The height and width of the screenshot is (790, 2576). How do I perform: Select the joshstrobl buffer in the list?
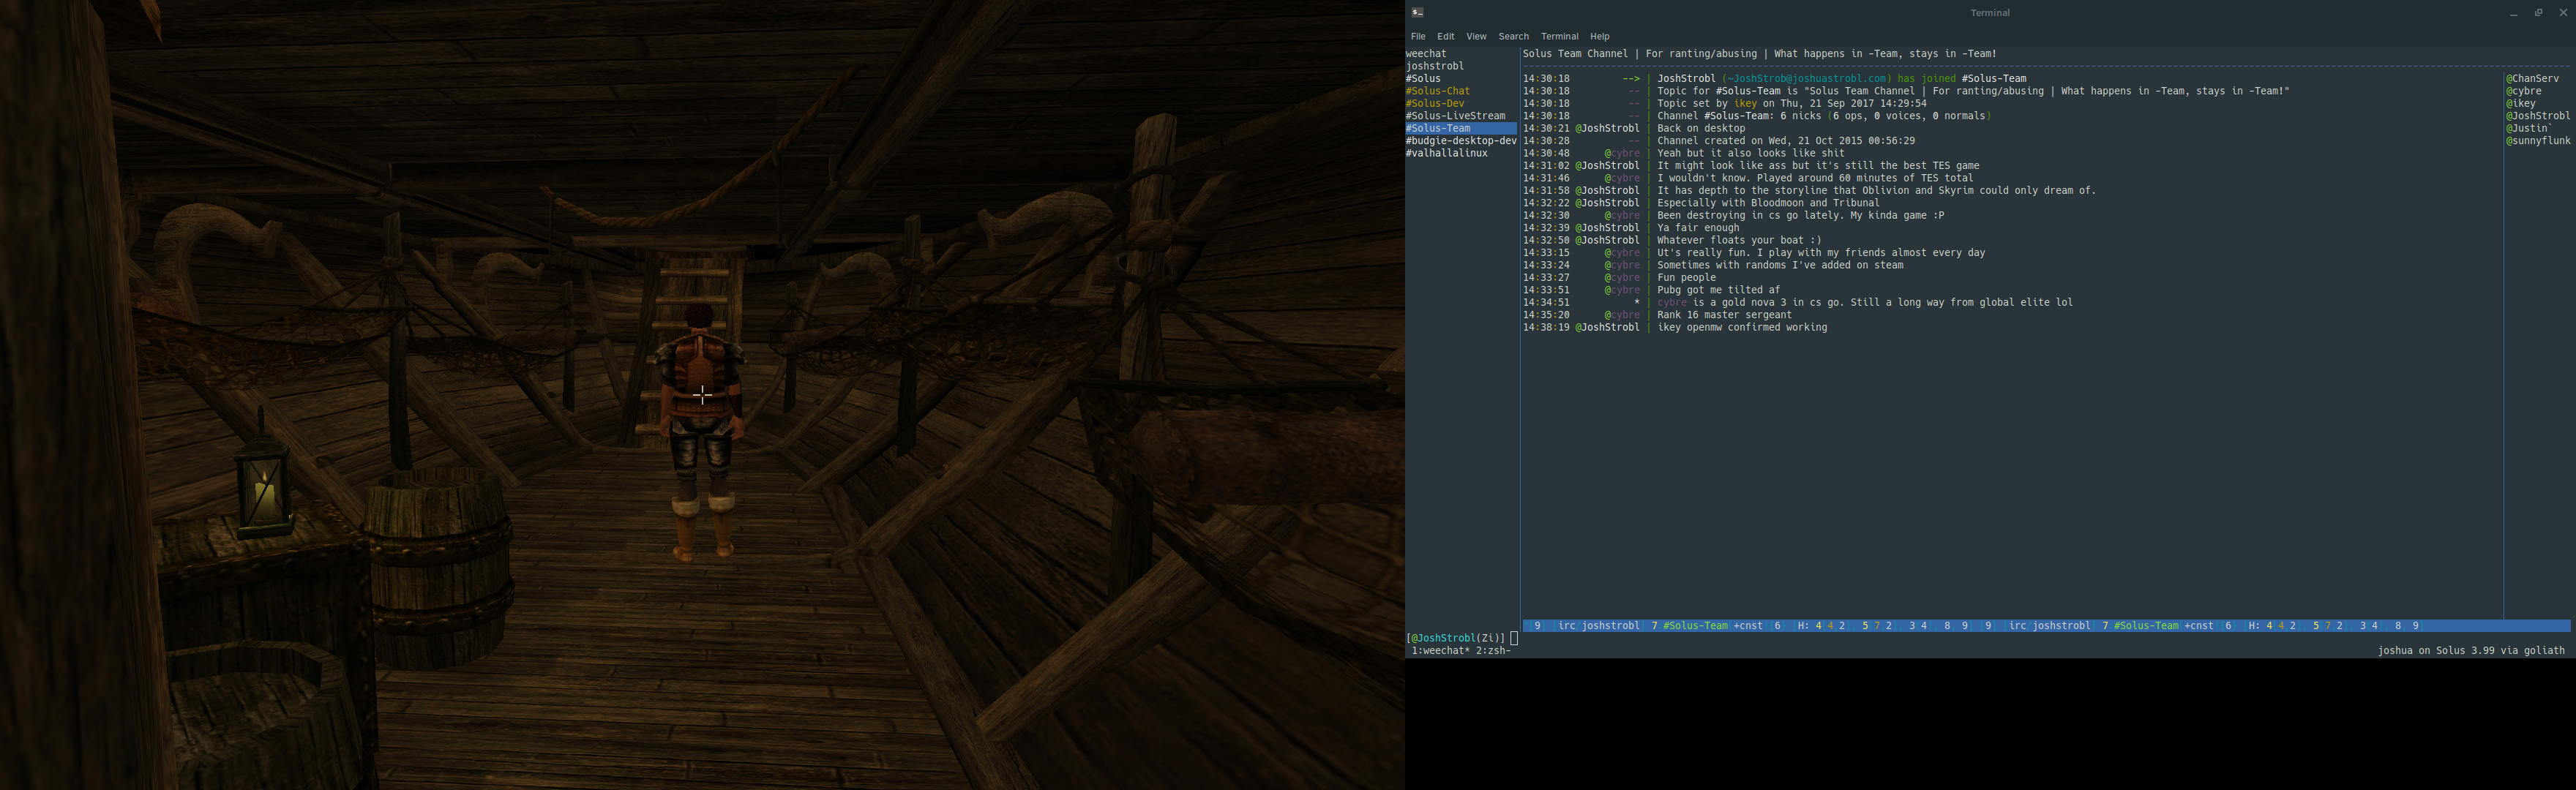coord(1435,66)
